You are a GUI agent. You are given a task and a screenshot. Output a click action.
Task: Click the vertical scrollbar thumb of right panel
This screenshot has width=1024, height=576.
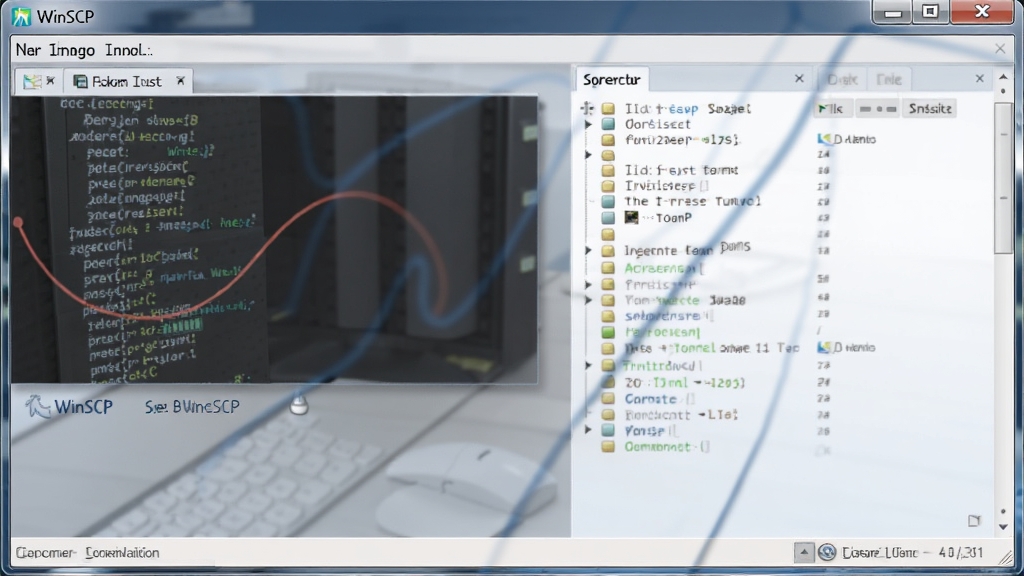pyautogui.click(x=1003, y=178)
